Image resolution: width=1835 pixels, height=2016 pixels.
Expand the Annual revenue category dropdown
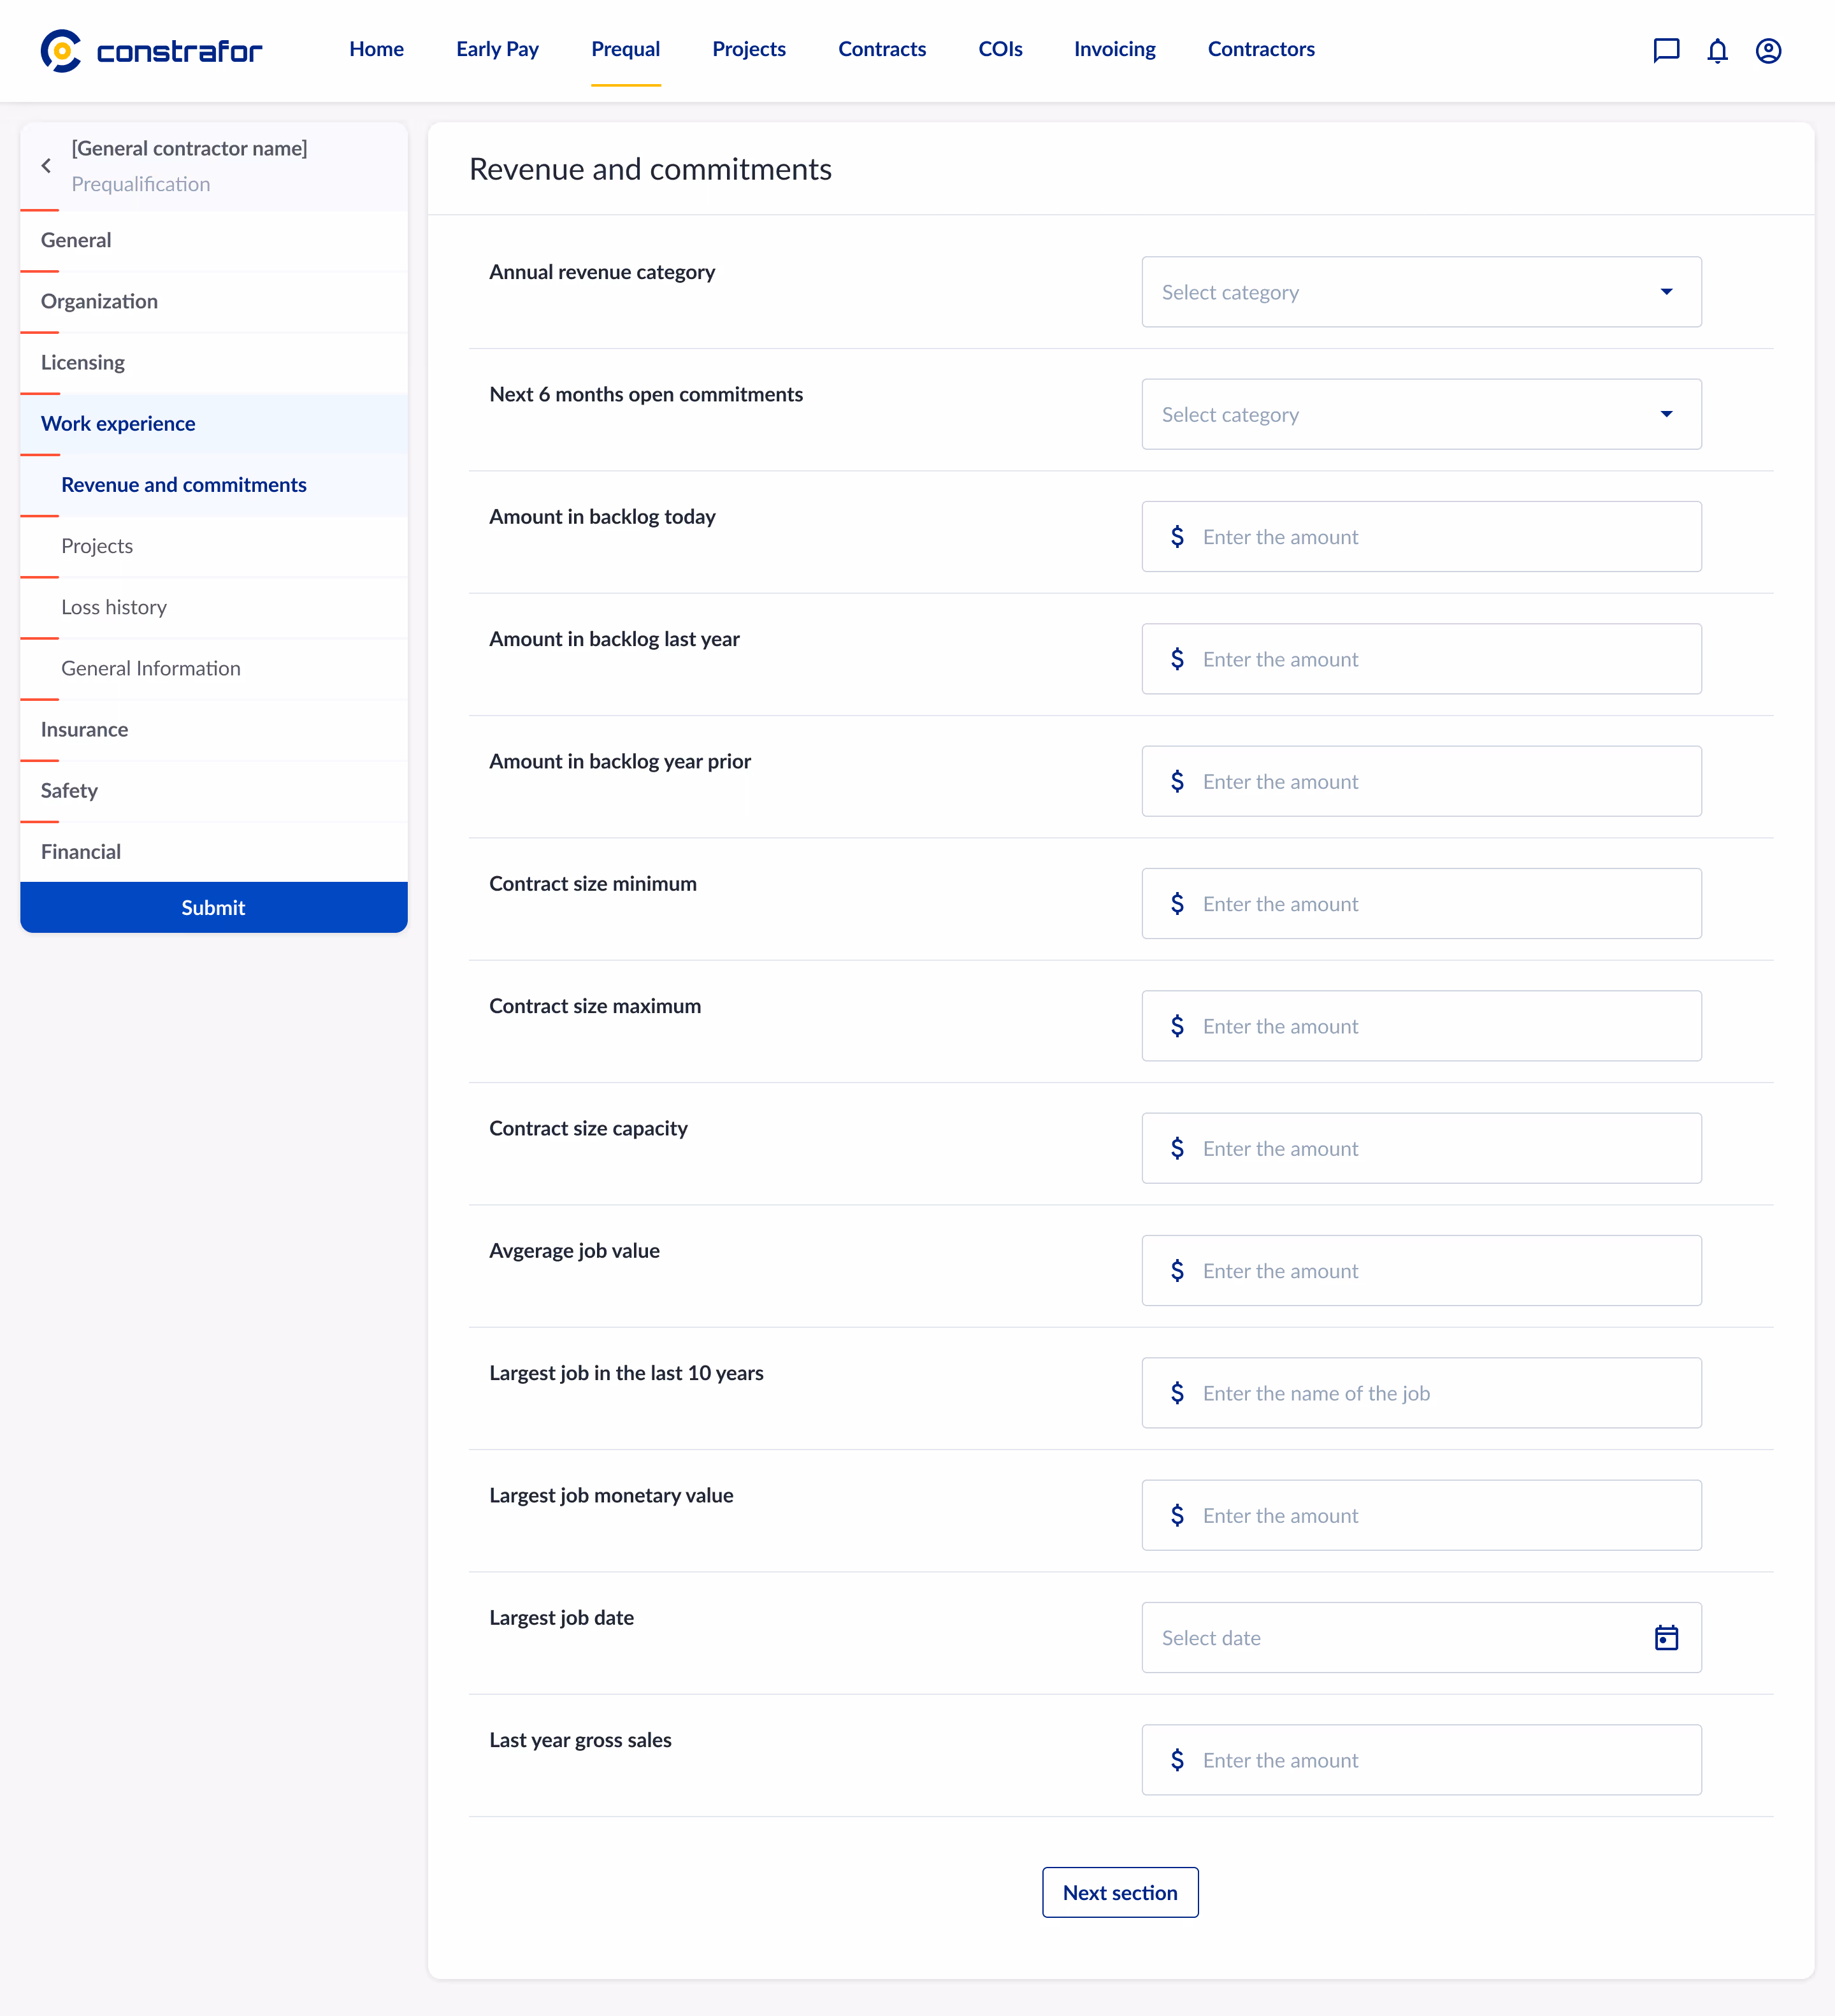(x=1421, y=292)
